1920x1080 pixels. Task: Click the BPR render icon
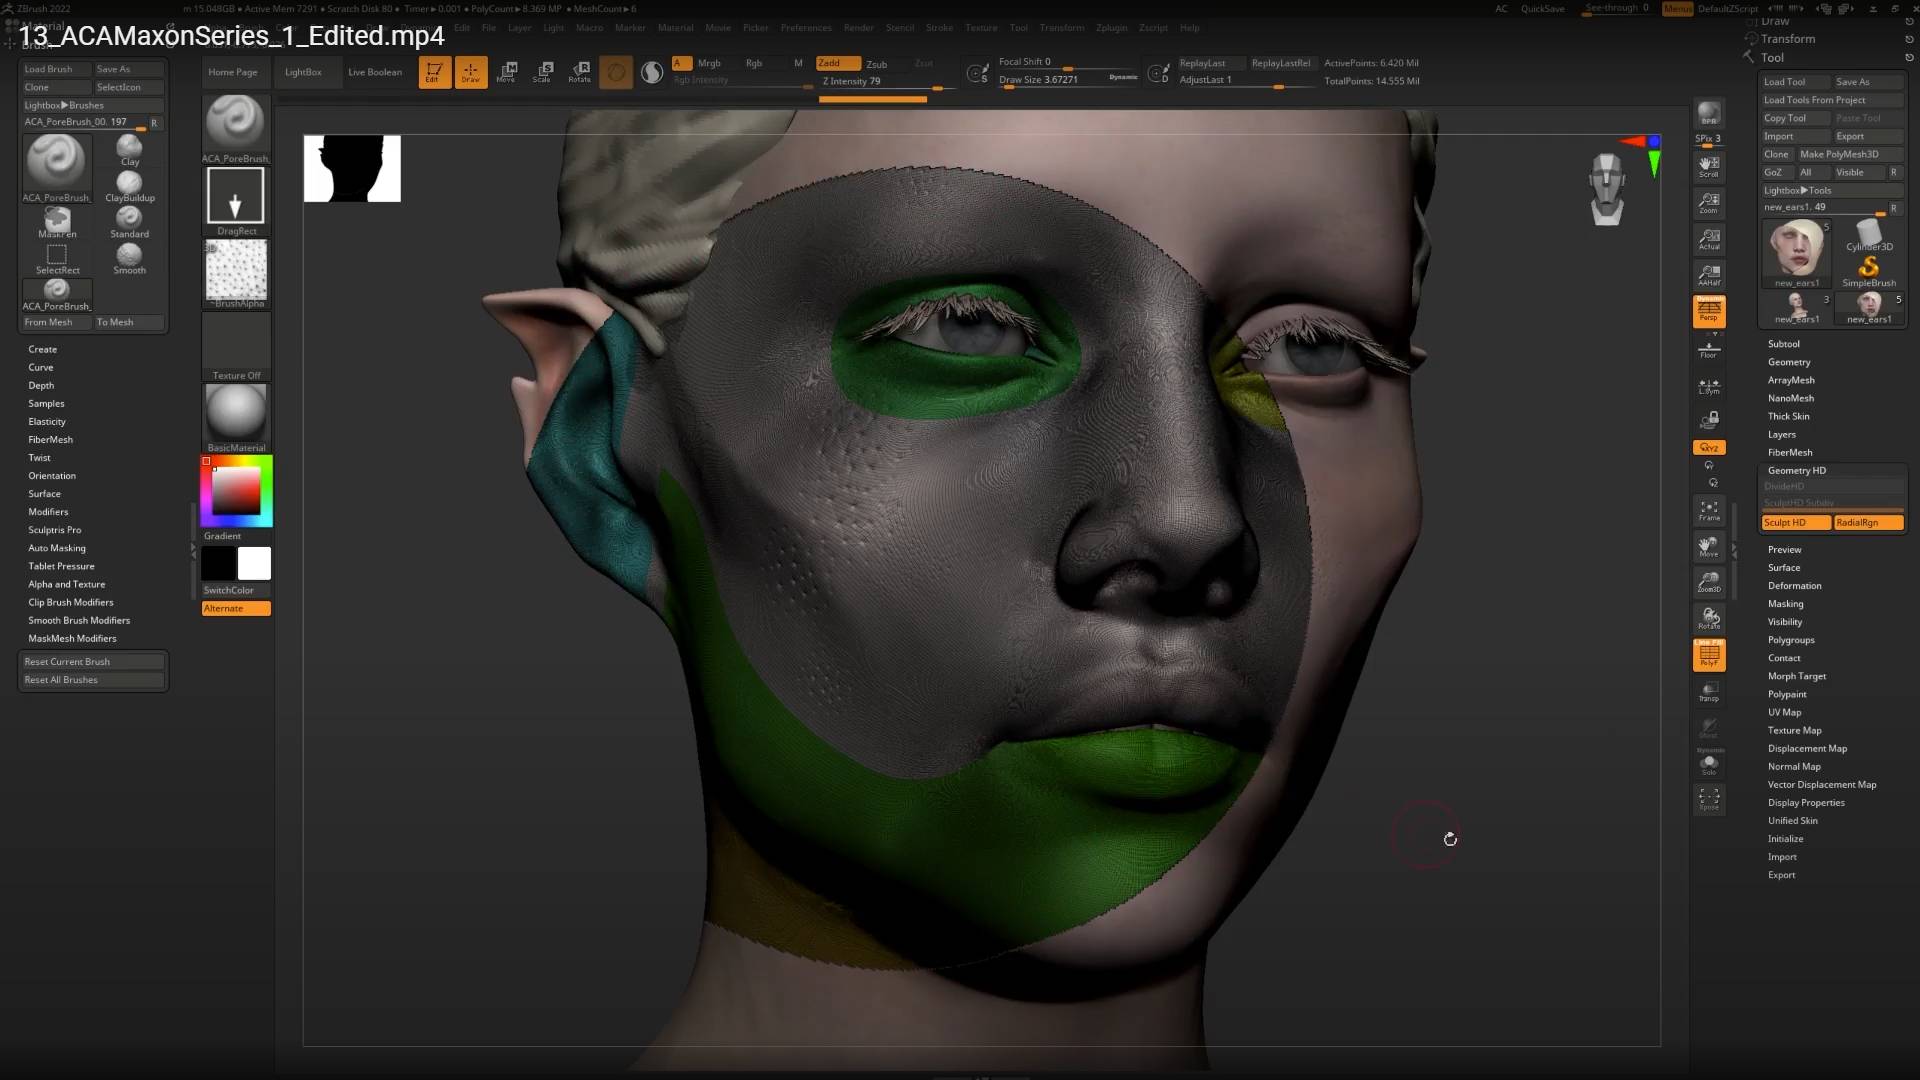tap(1709, 114)
